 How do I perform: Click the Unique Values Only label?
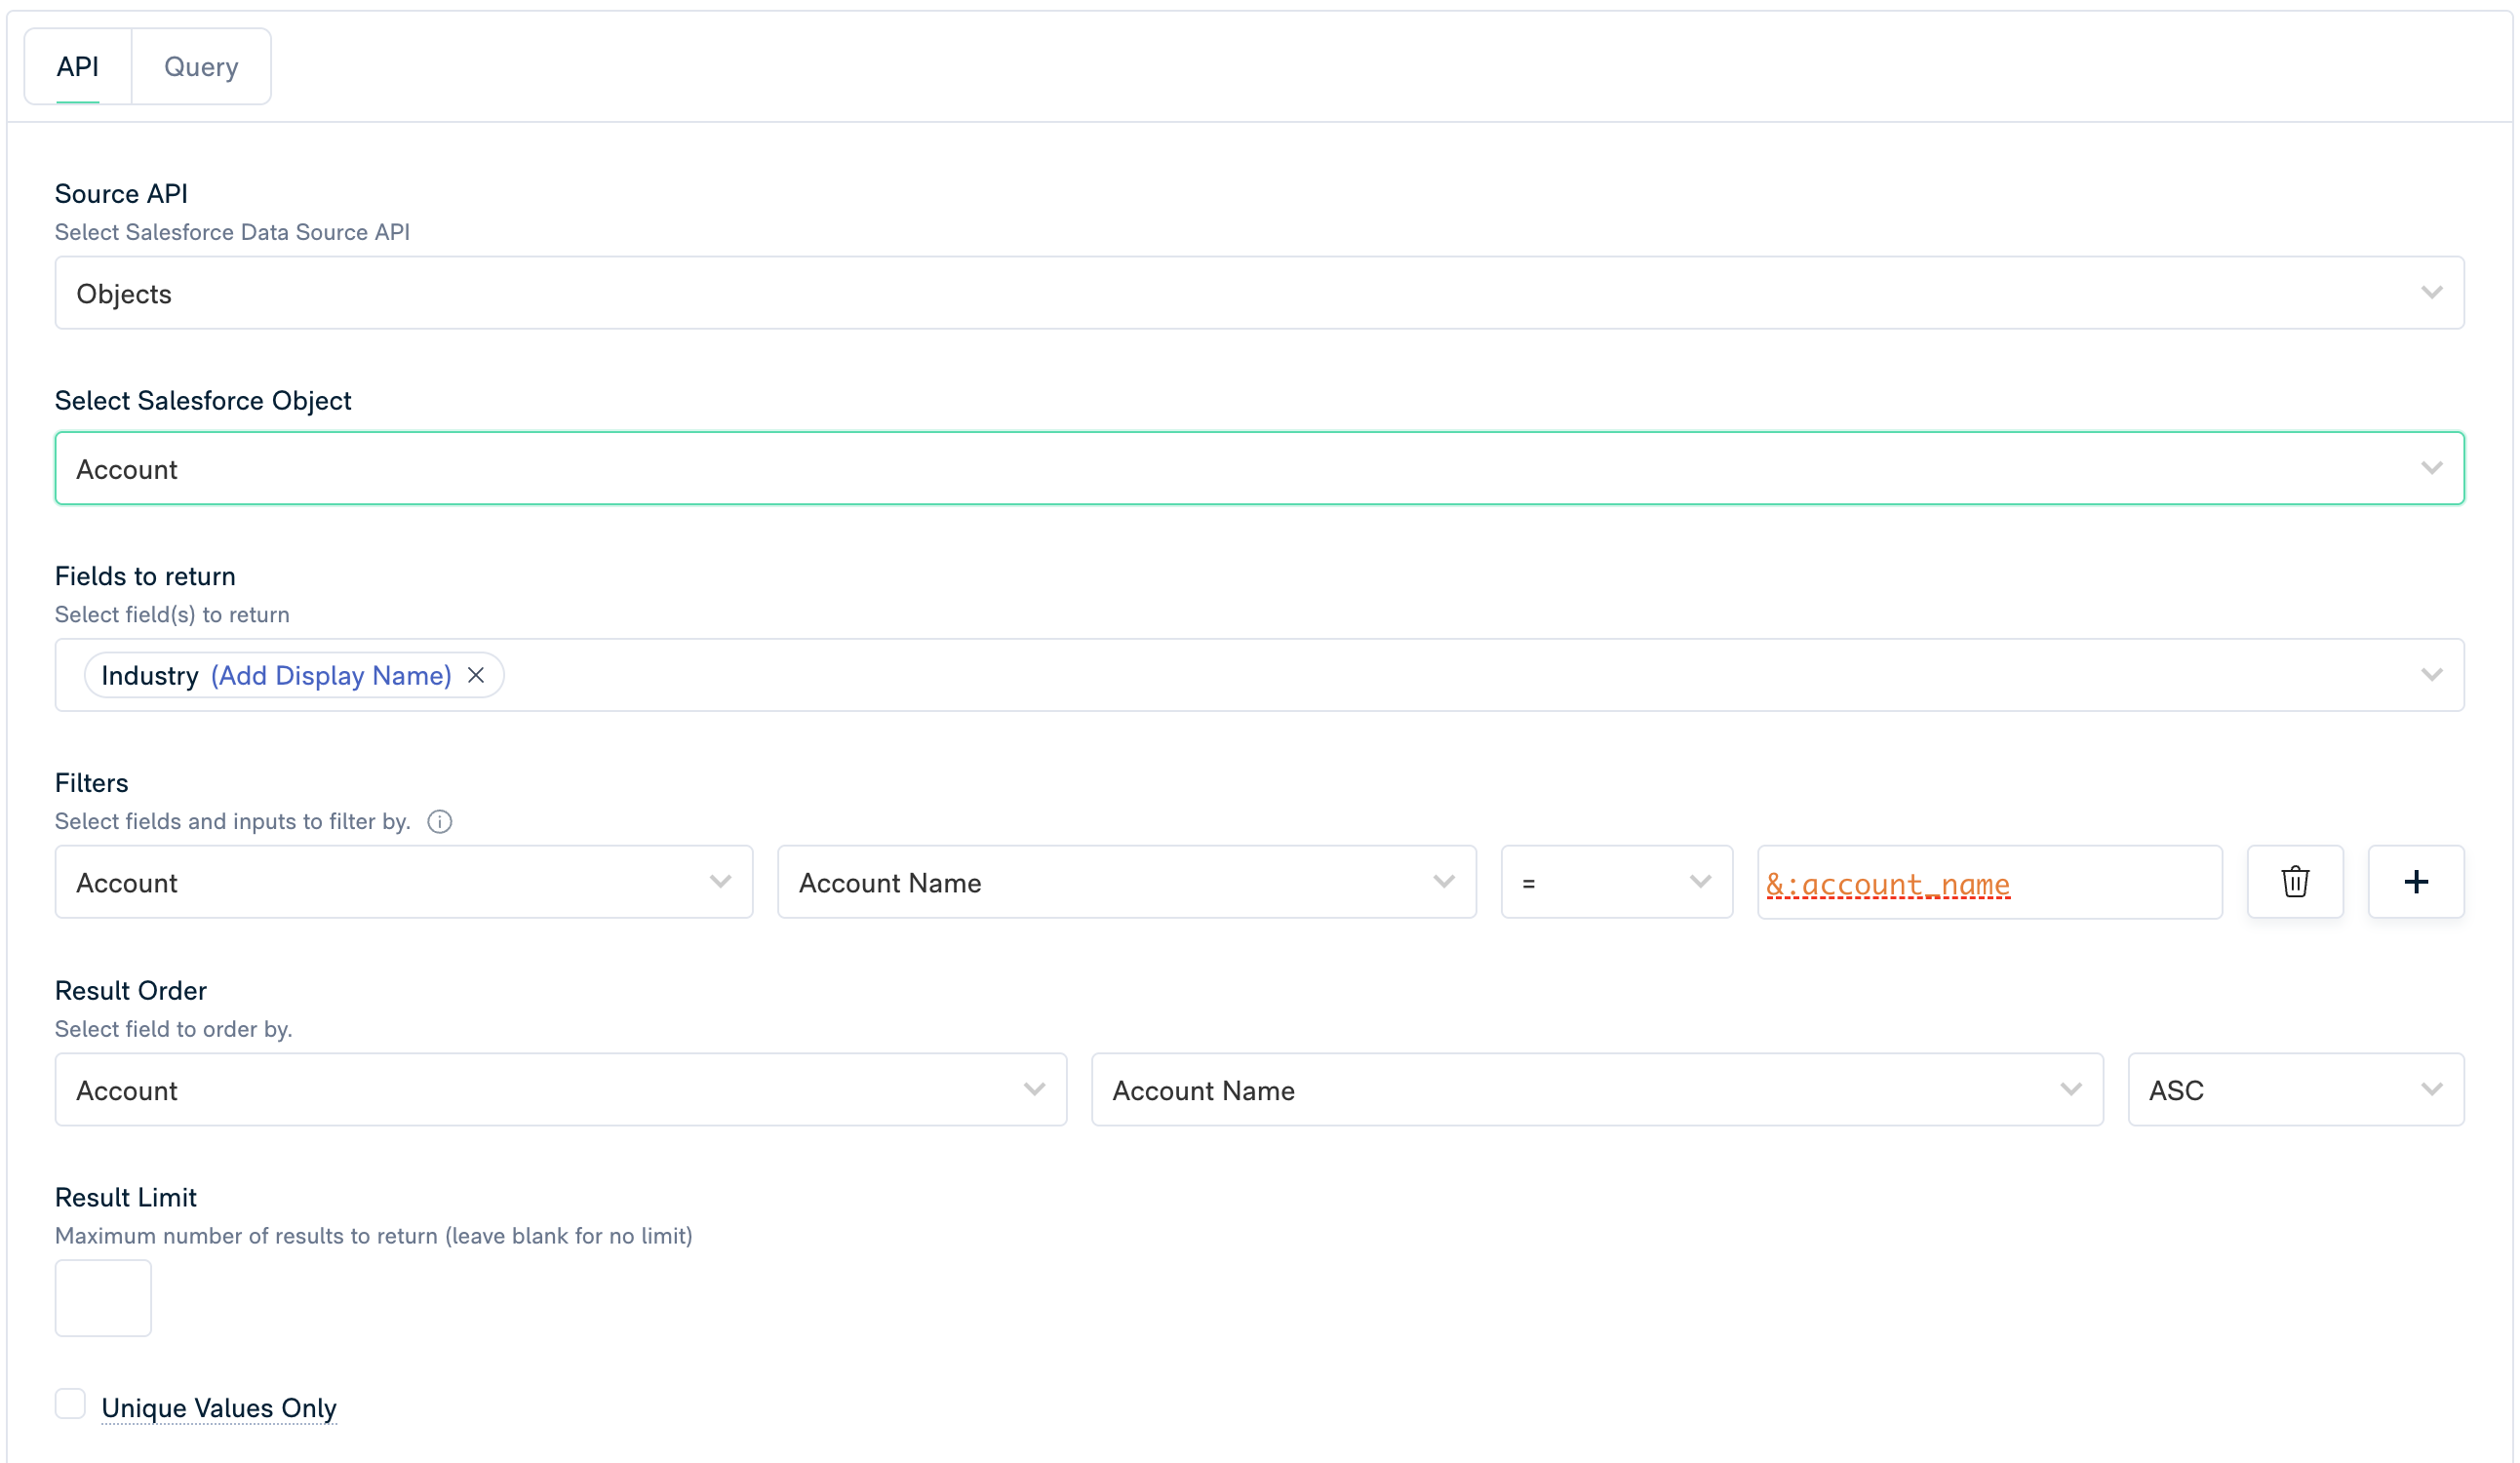pyautogui.click(x=219, y=1408)
